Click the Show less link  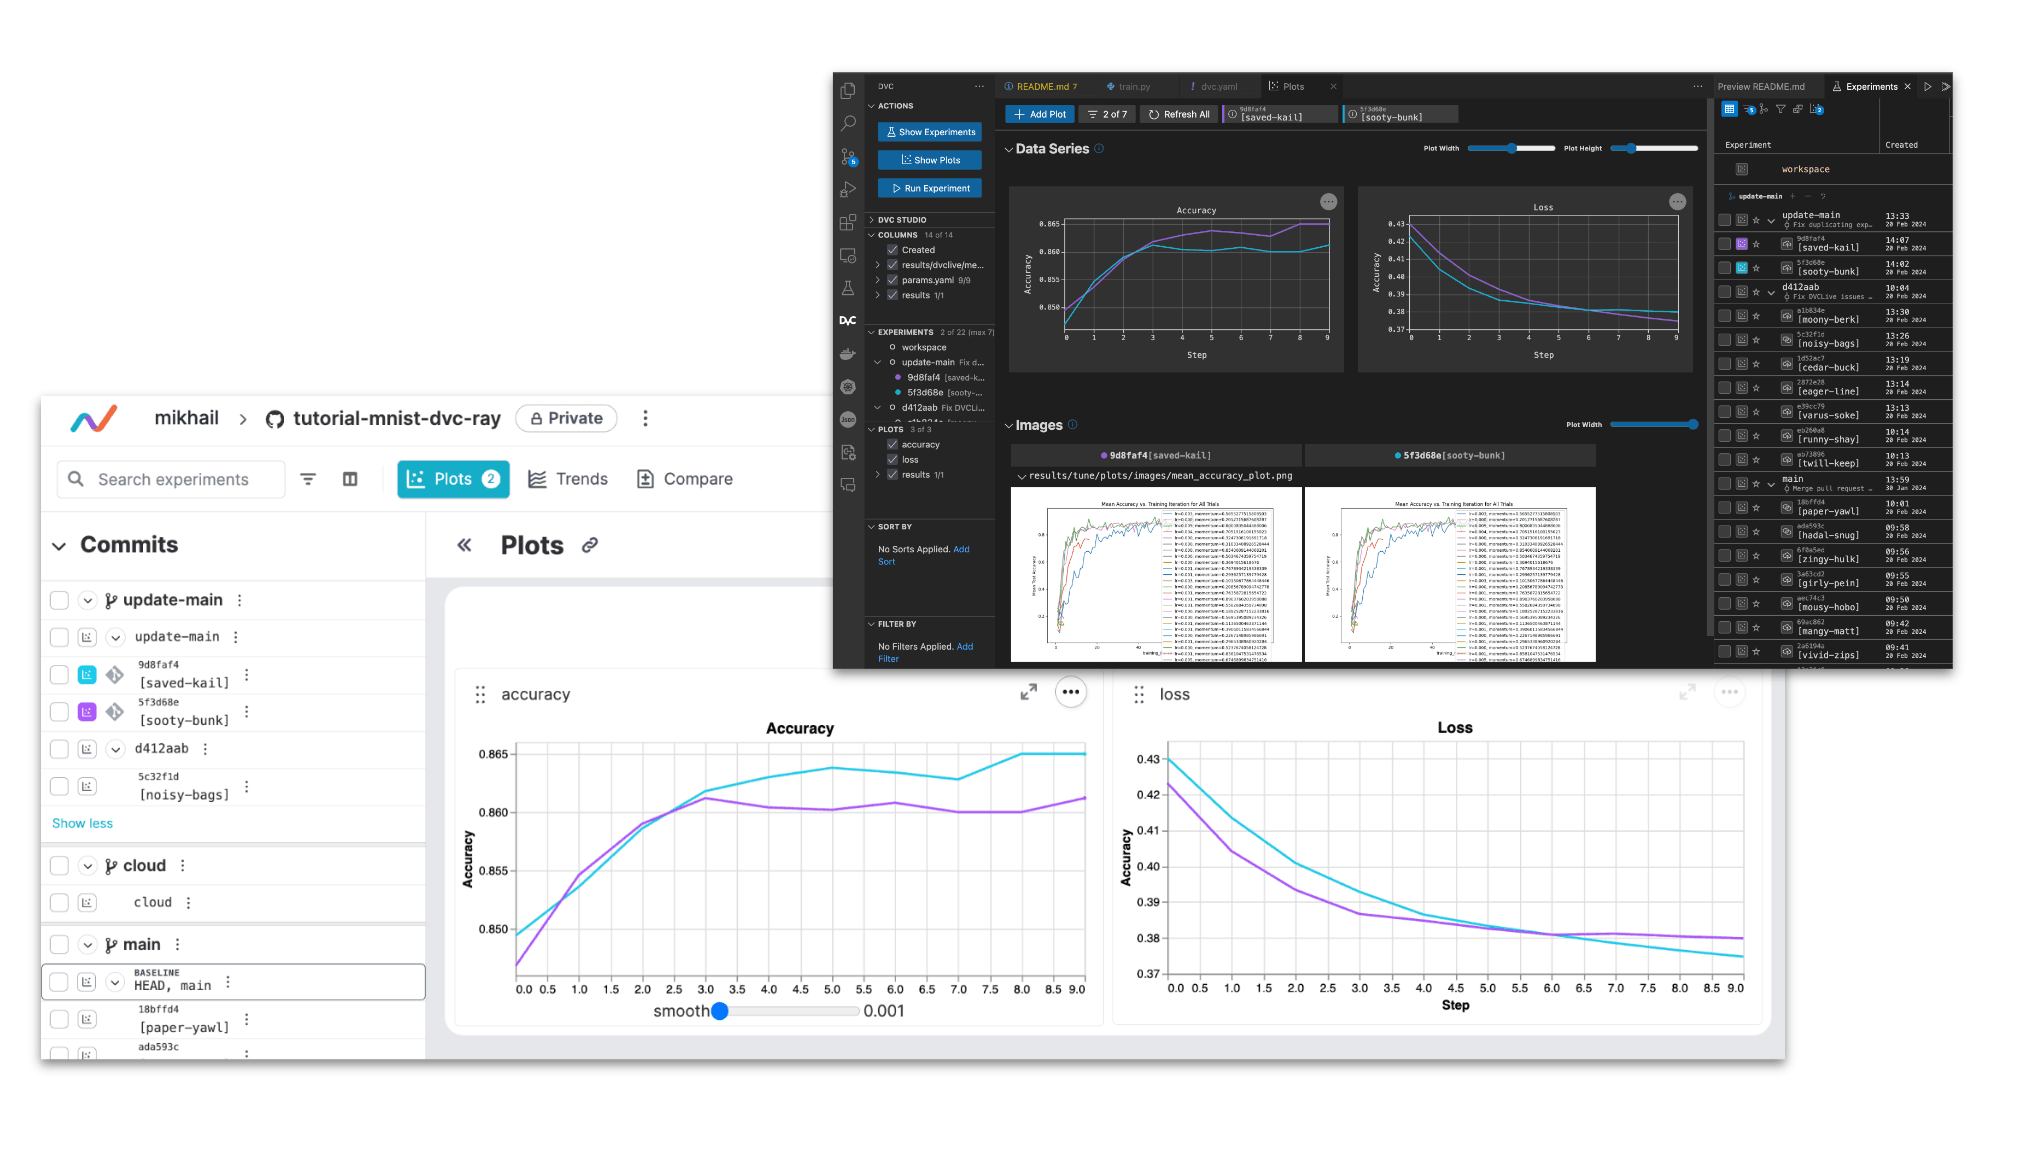point(82,823)
